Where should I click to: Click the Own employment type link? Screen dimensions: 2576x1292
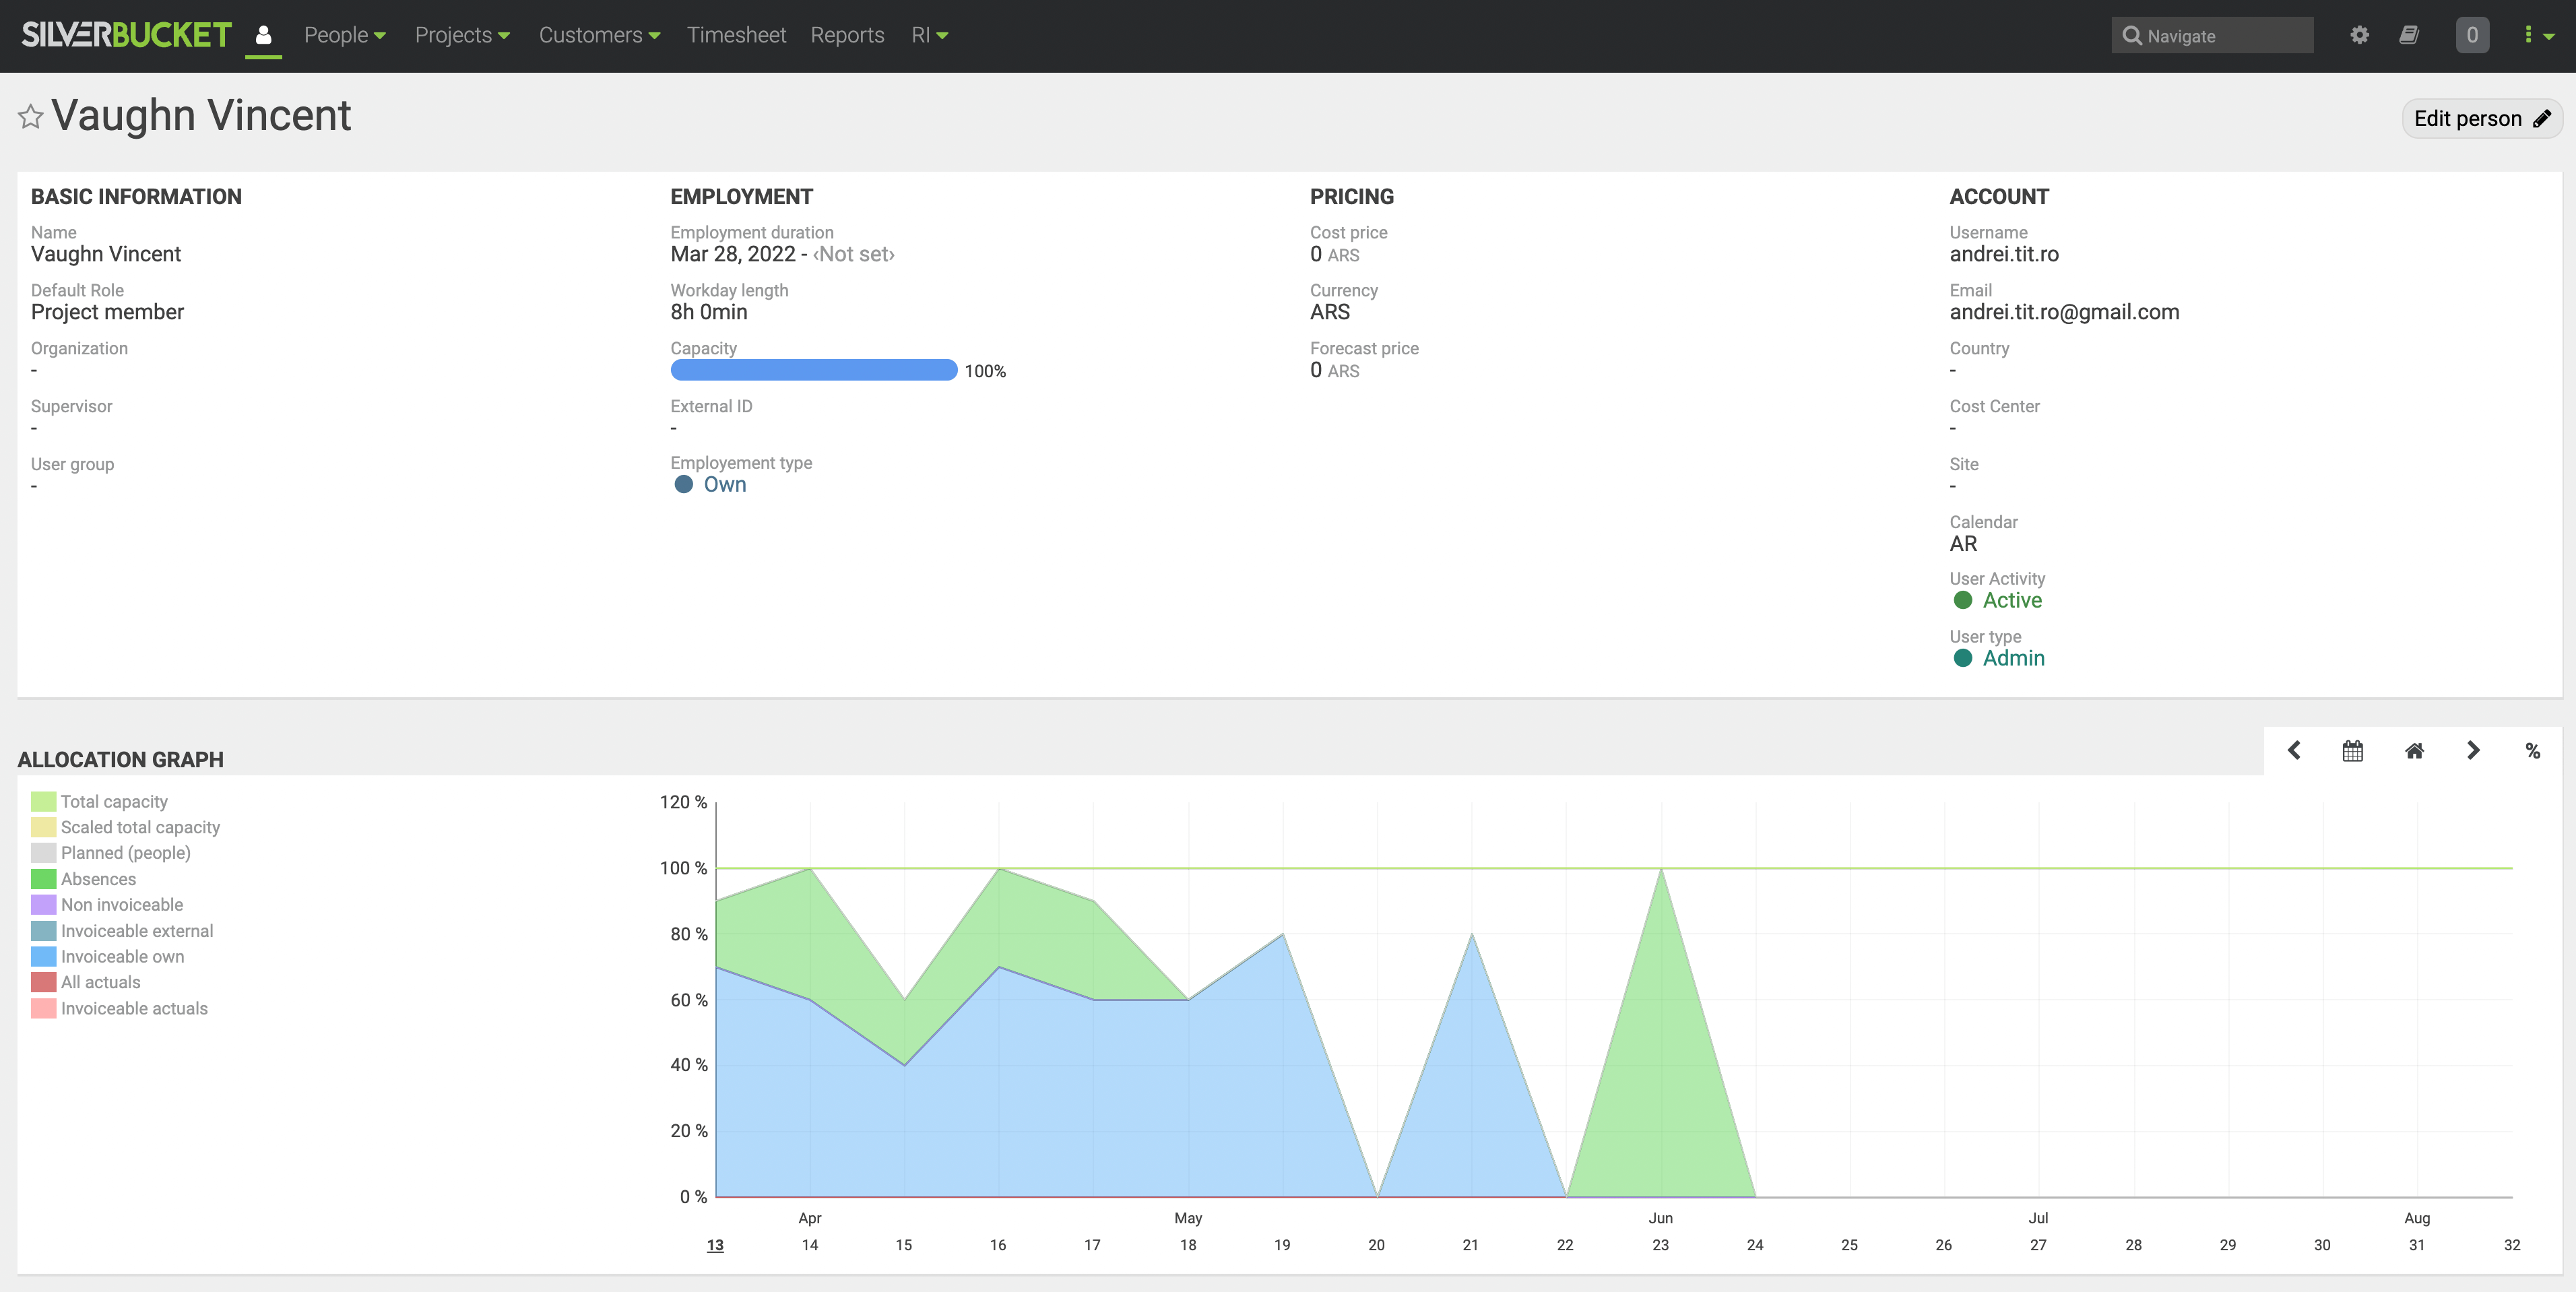[724, 484]
